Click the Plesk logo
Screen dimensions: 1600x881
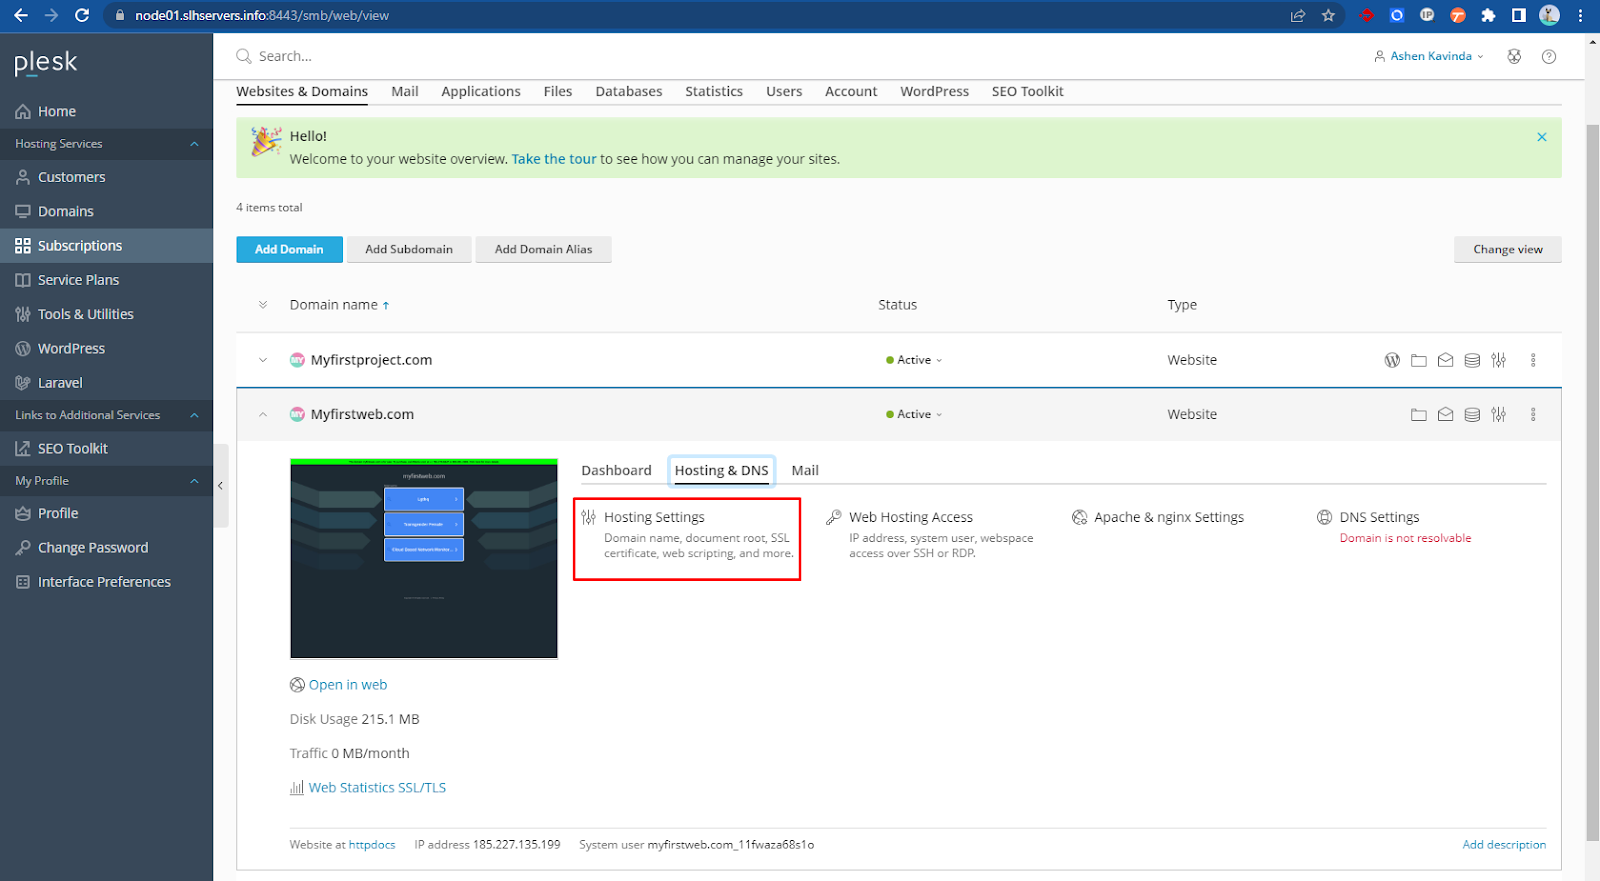(46, 63)
